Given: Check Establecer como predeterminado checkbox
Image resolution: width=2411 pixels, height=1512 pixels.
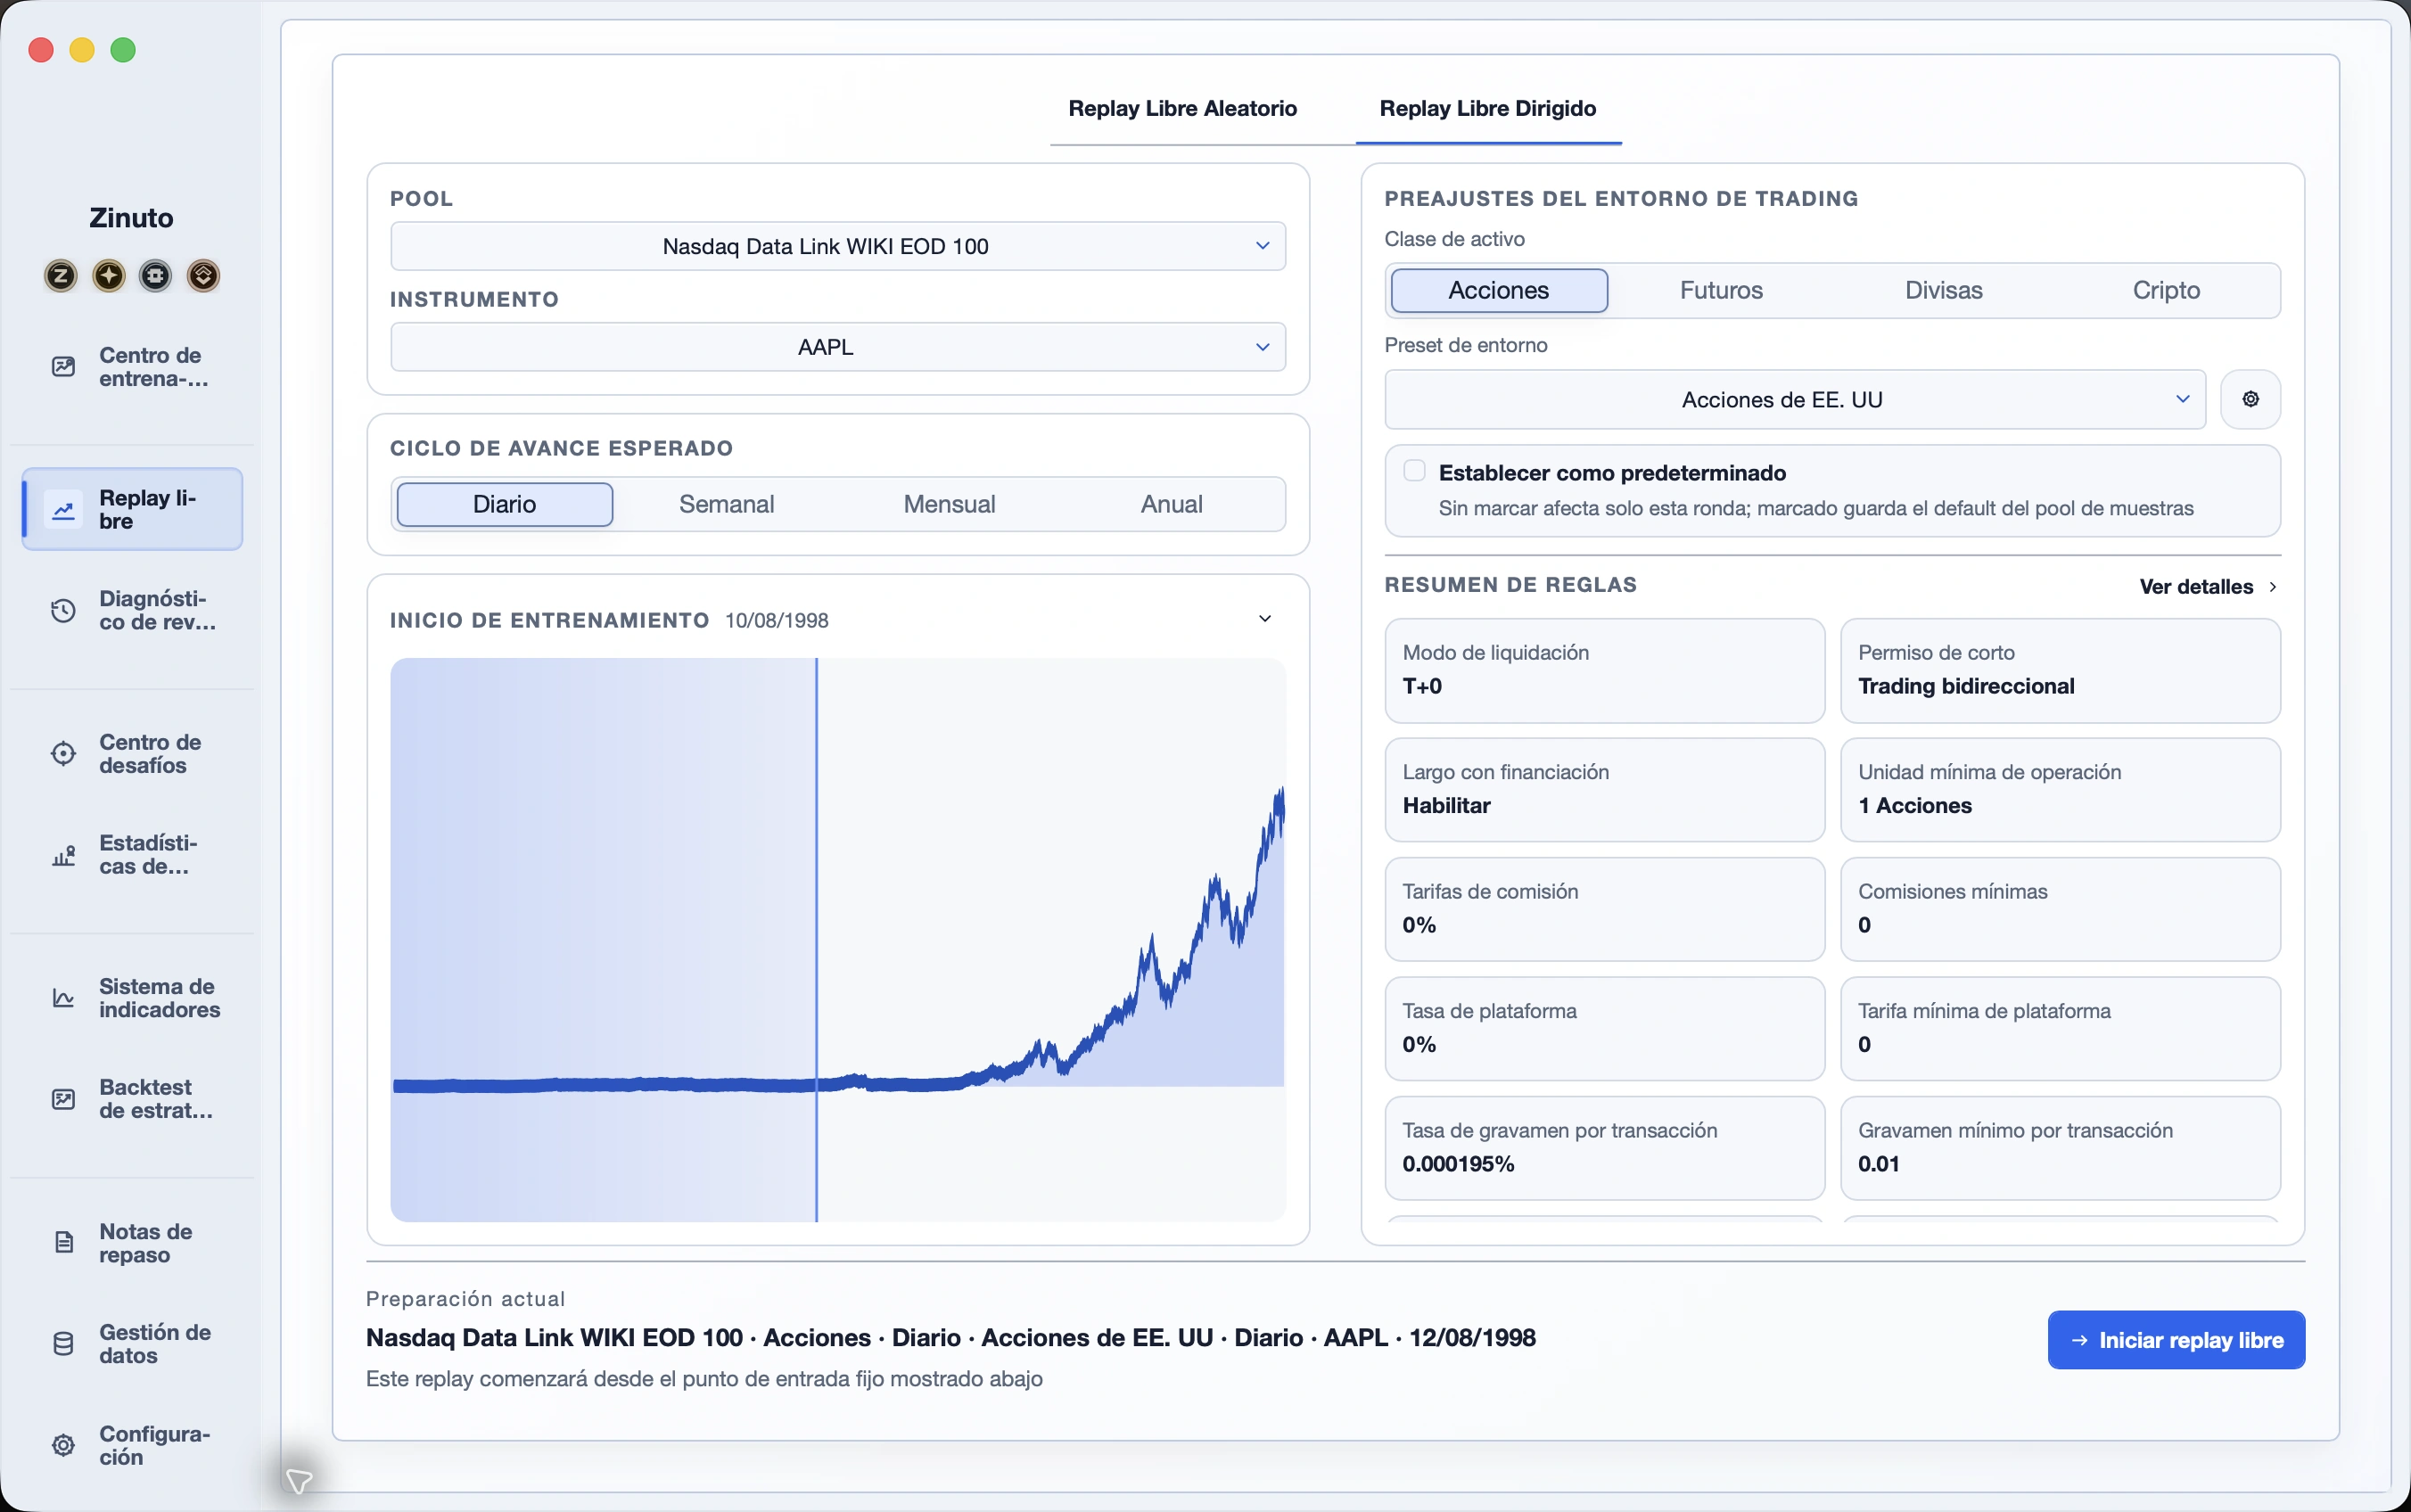Looking at the screenshot, I should tap(1414, 471).
